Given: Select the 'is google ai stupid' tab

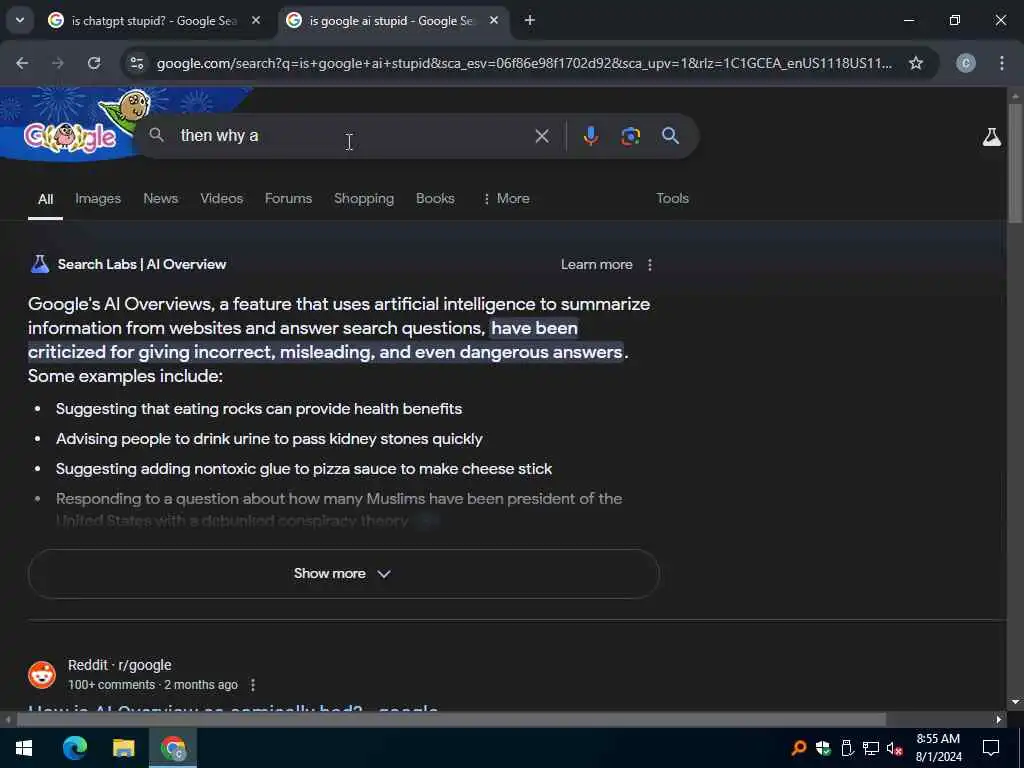Looking at the screenshot, I should (x=391, y=21).
